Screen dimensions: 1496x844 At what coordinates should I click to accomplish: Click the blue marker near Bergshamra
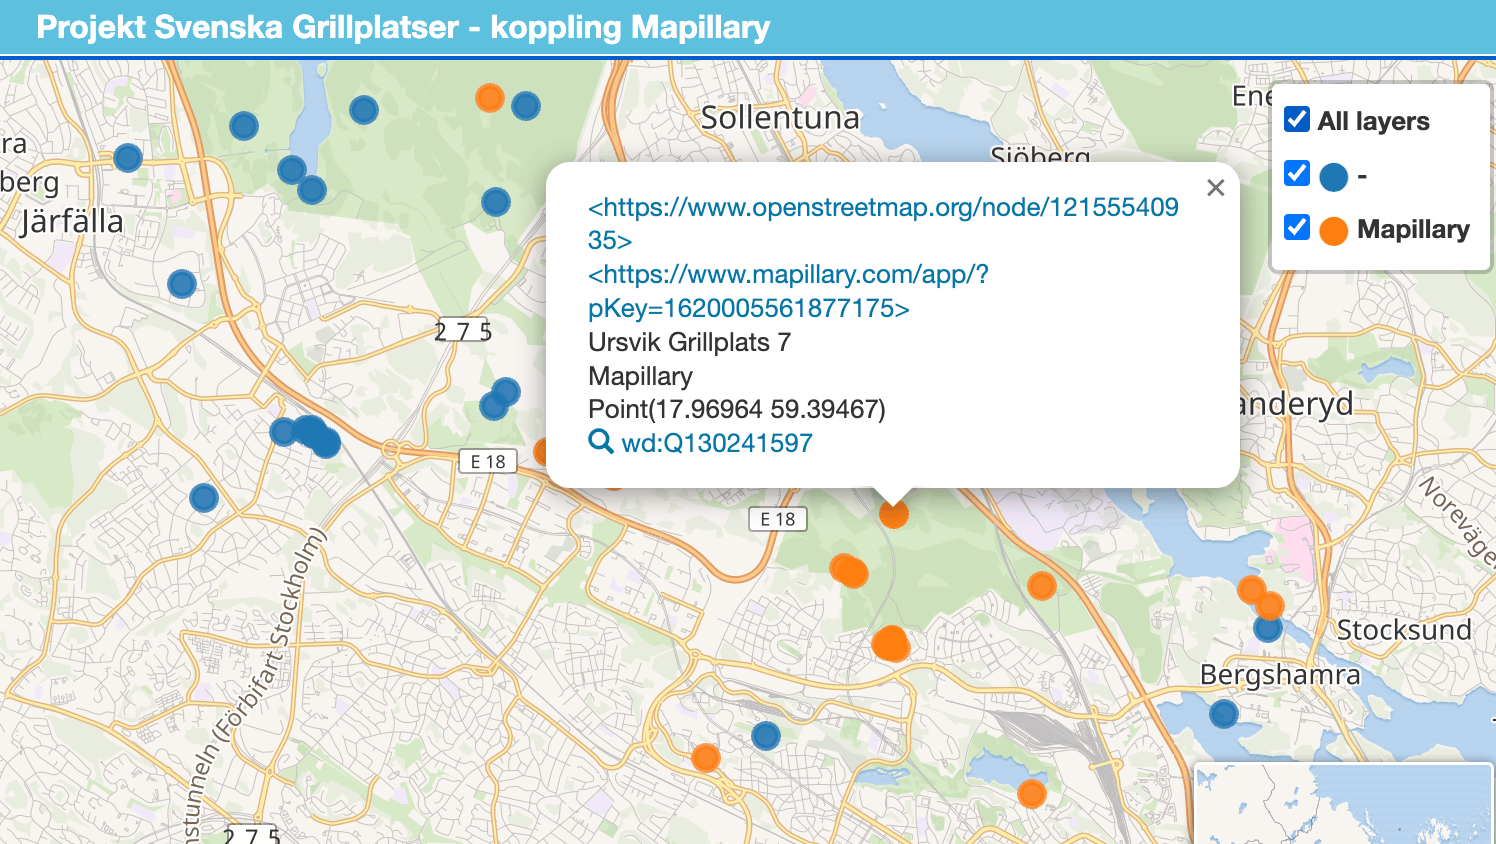tap(1224, 714)
